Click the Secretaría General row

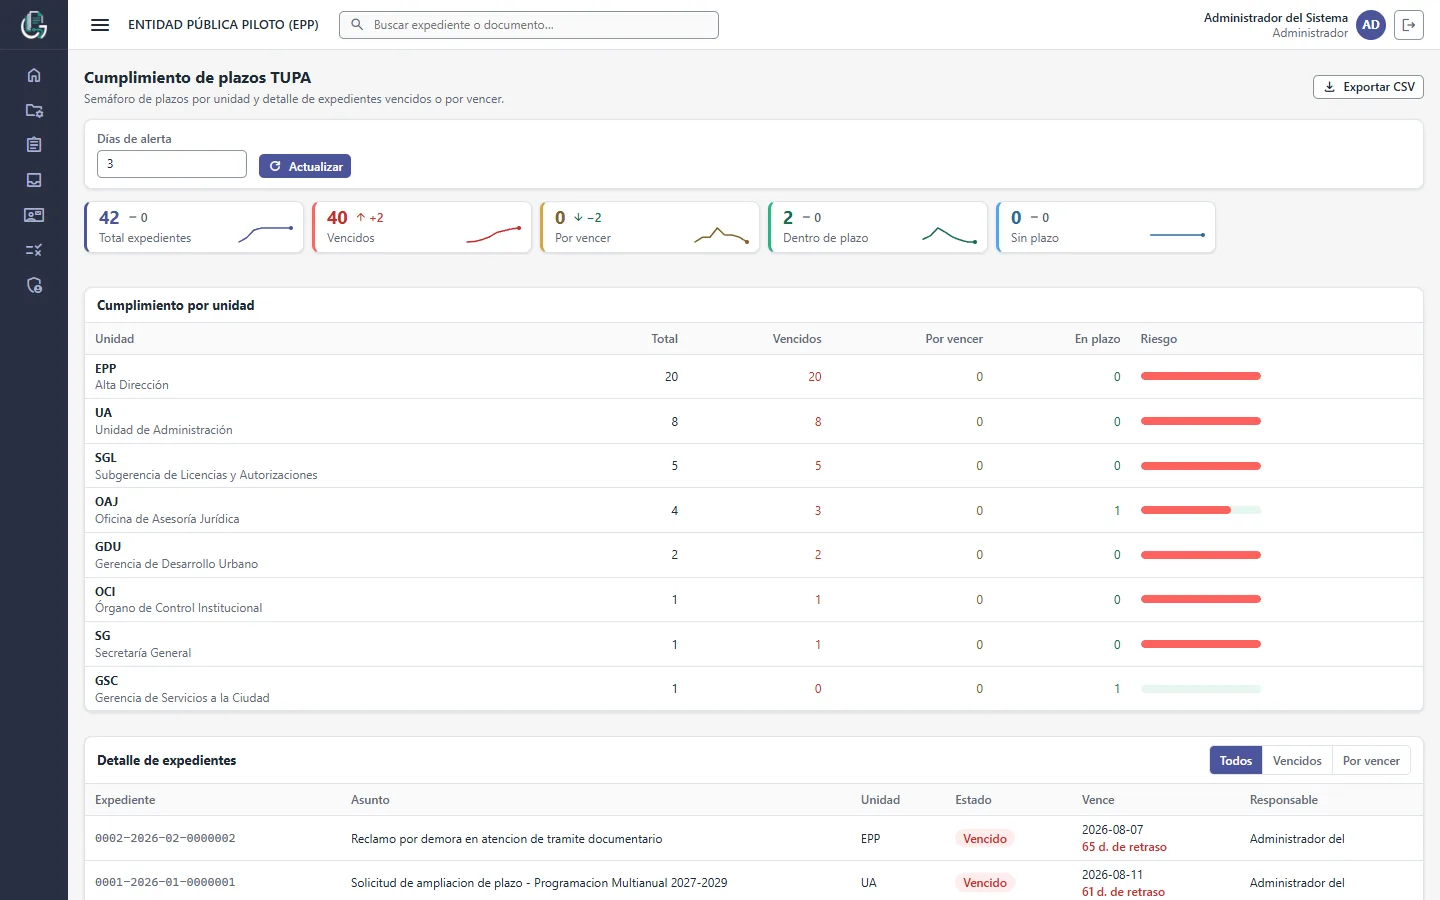click(754, 644)
